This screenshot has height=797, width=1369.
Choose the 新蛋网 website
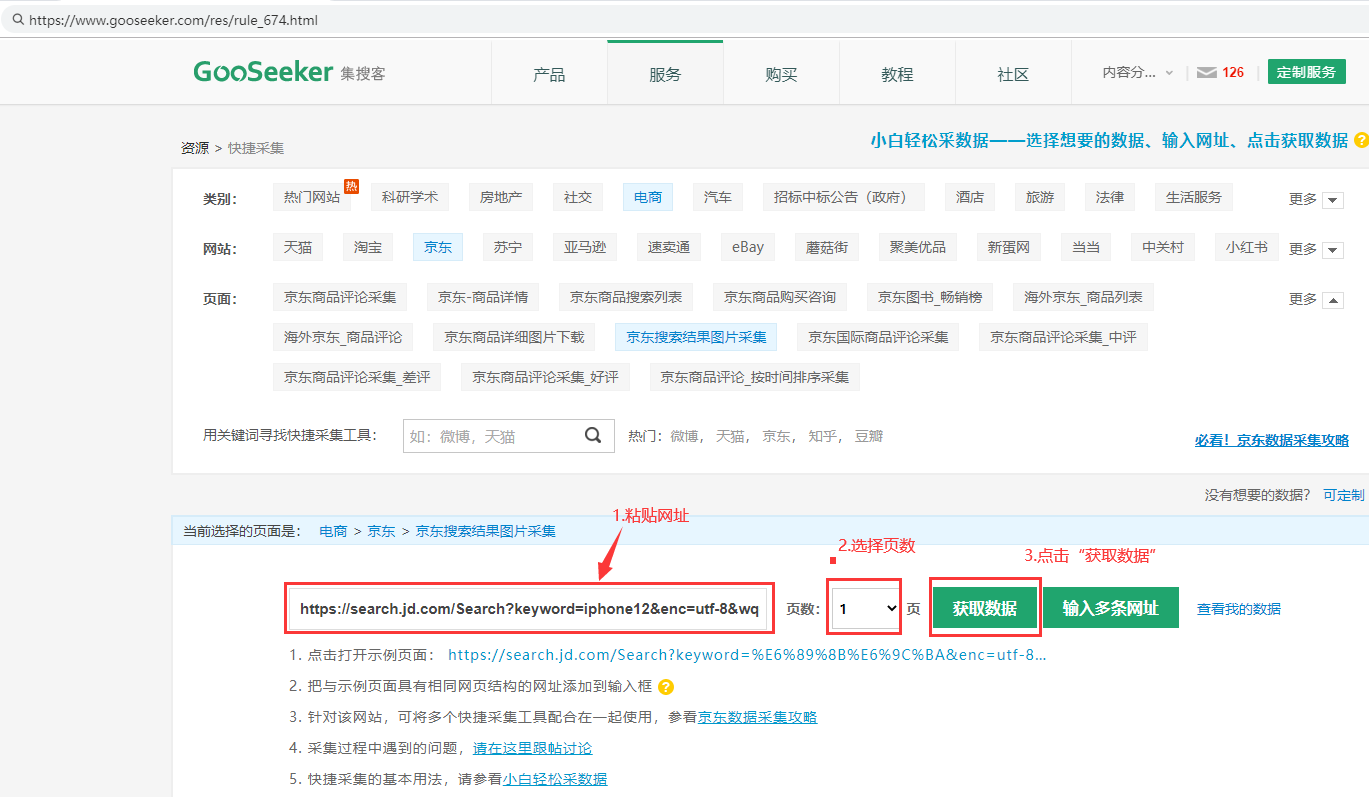pos(1009,247)
